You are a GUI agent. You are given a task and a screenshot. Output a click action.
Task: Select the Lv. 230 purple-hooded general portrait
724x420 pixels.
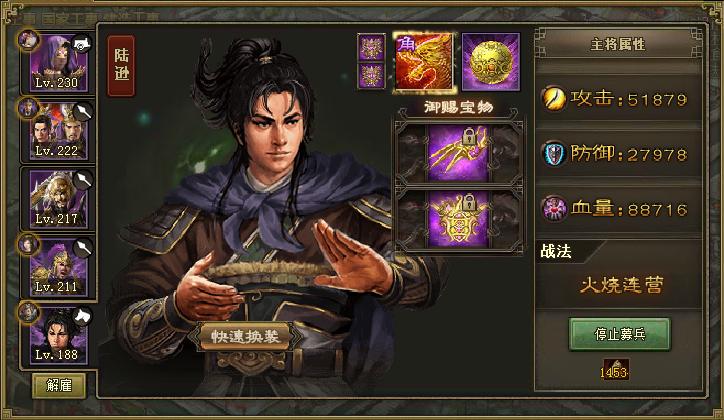click(x=58, y=63)
